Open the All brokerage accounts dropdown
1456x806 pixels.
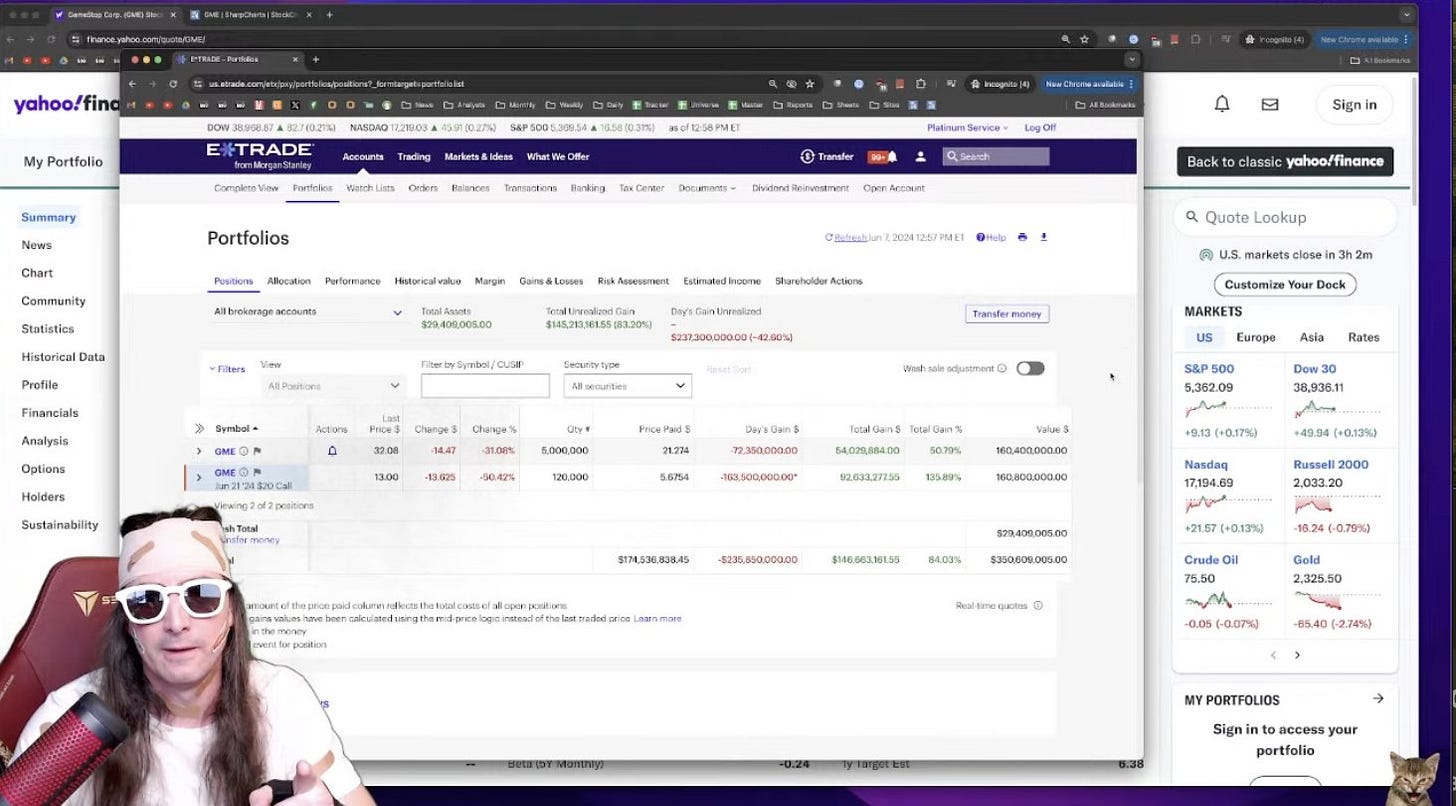[308, 312]
